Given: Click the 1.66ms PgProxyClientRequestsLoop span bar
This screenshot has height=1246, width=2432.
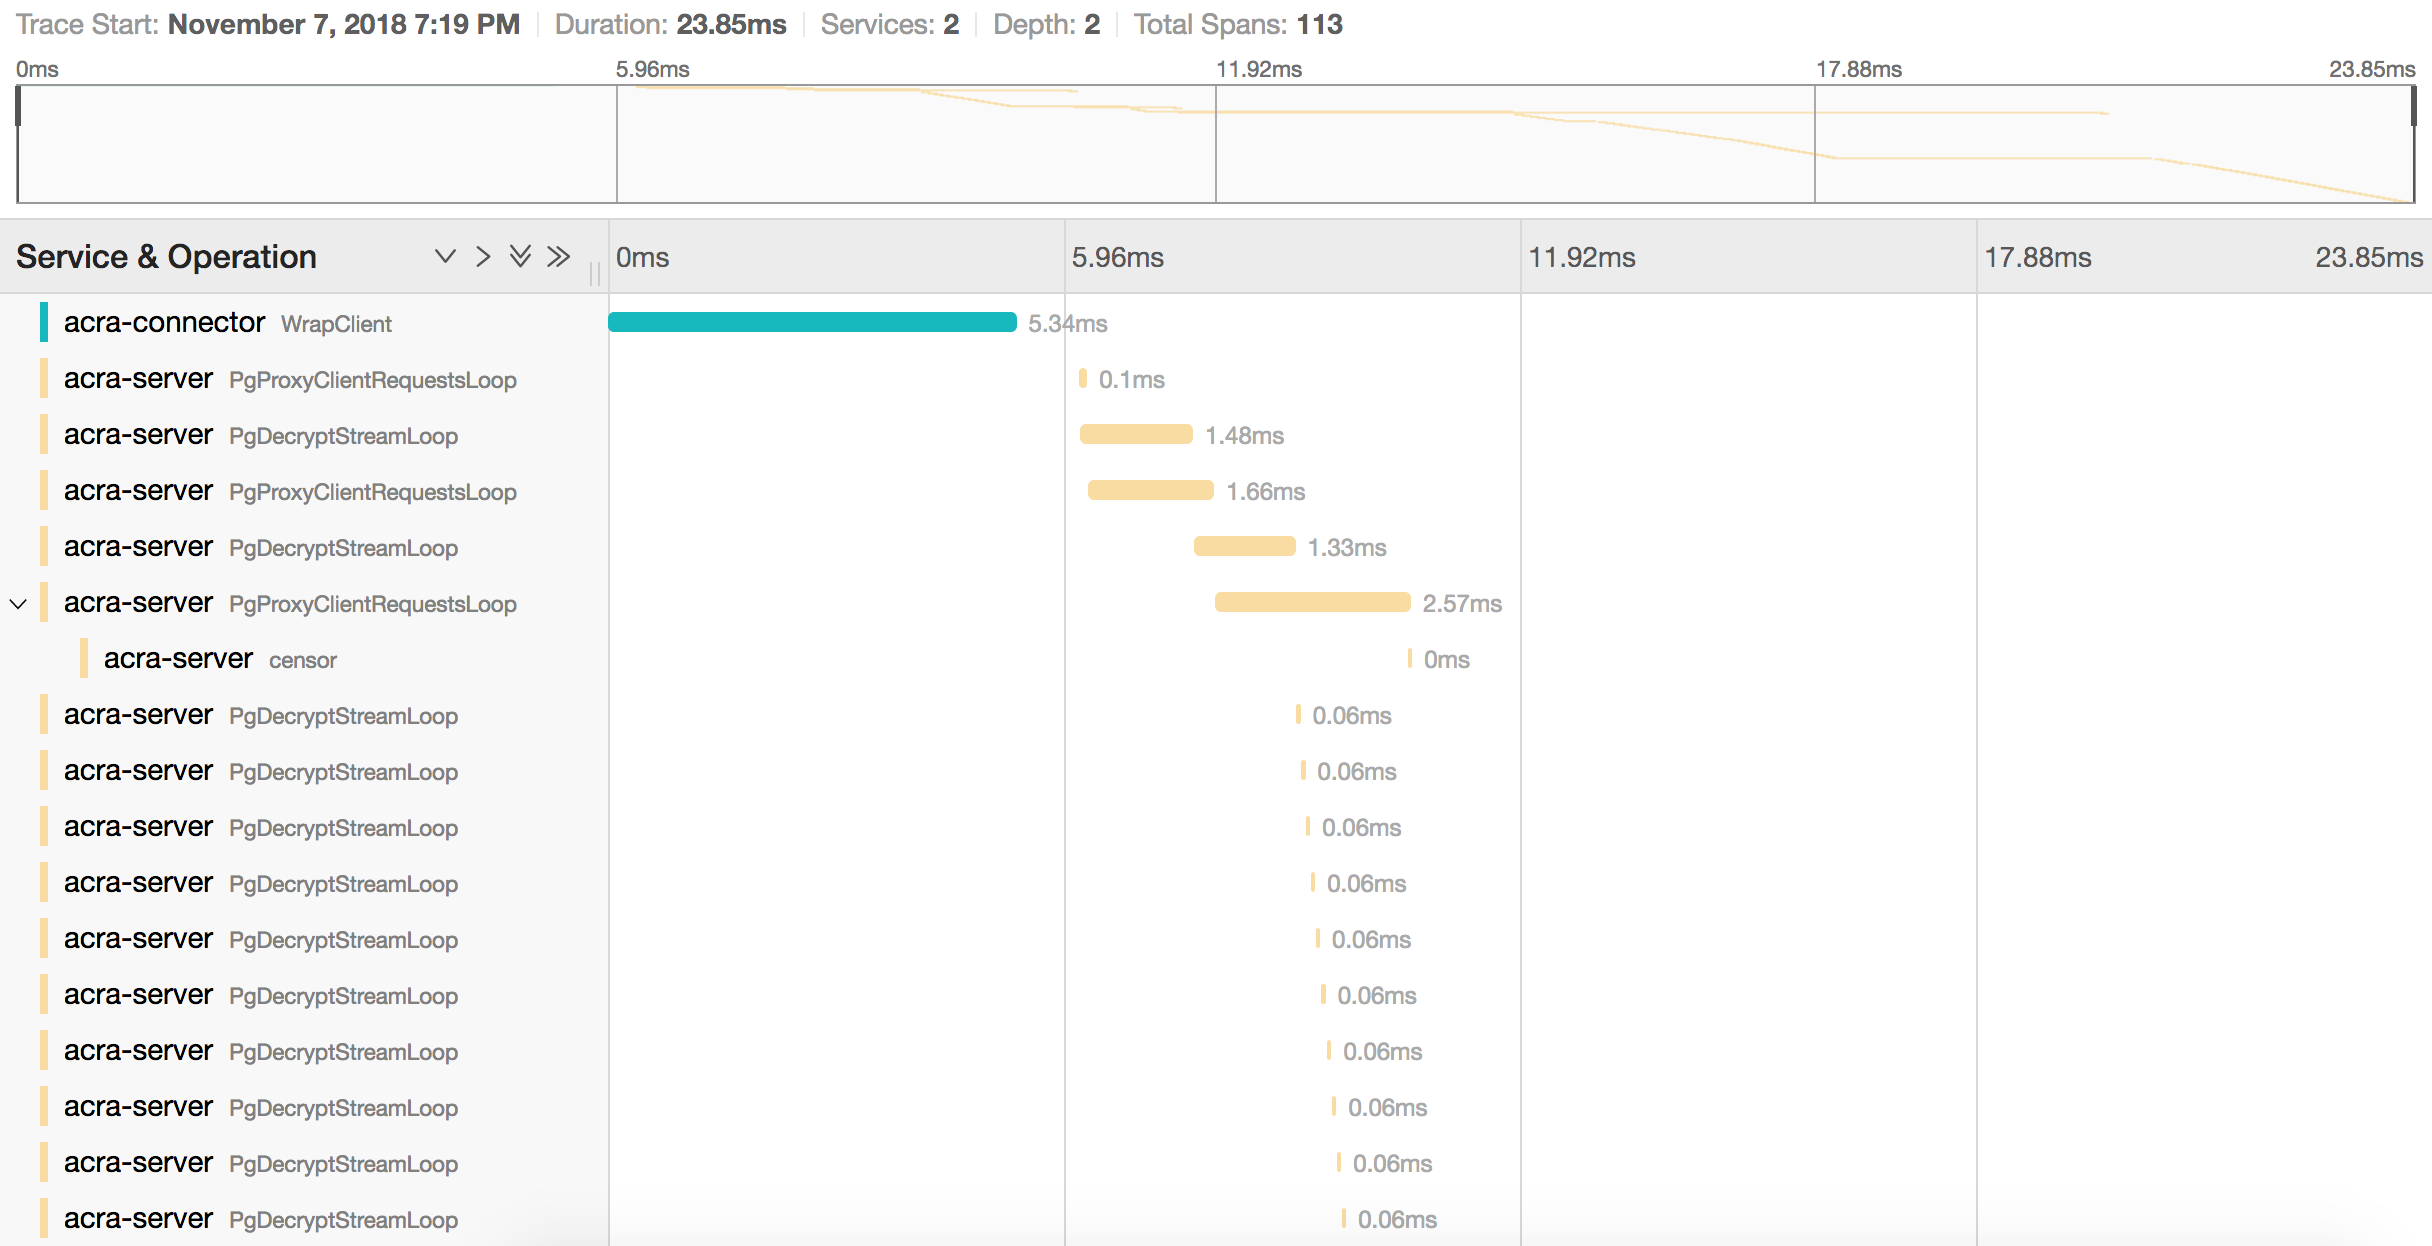Looking at the screenshot, I should [1150, 491].
